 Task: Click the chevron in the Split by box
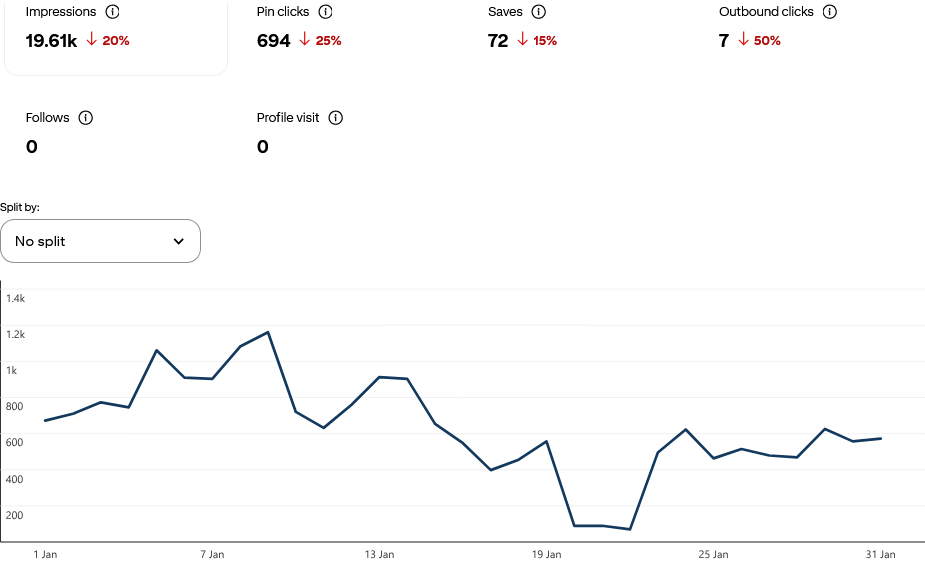pos(179,241)
